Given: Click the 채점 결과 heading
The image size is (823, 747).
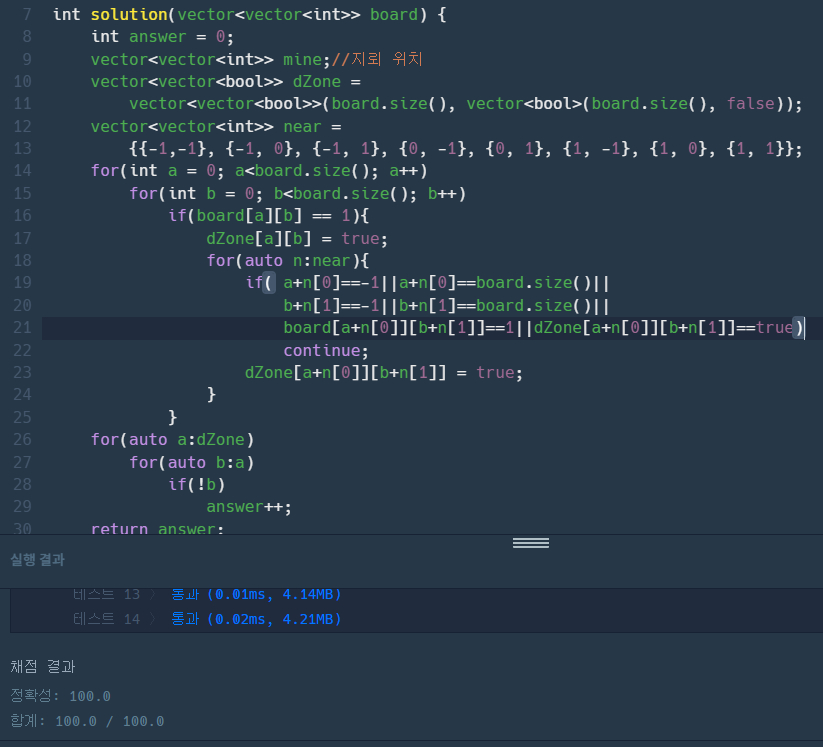Looking at the screenshot, I should pyautogui.click(x=42, y=666).
